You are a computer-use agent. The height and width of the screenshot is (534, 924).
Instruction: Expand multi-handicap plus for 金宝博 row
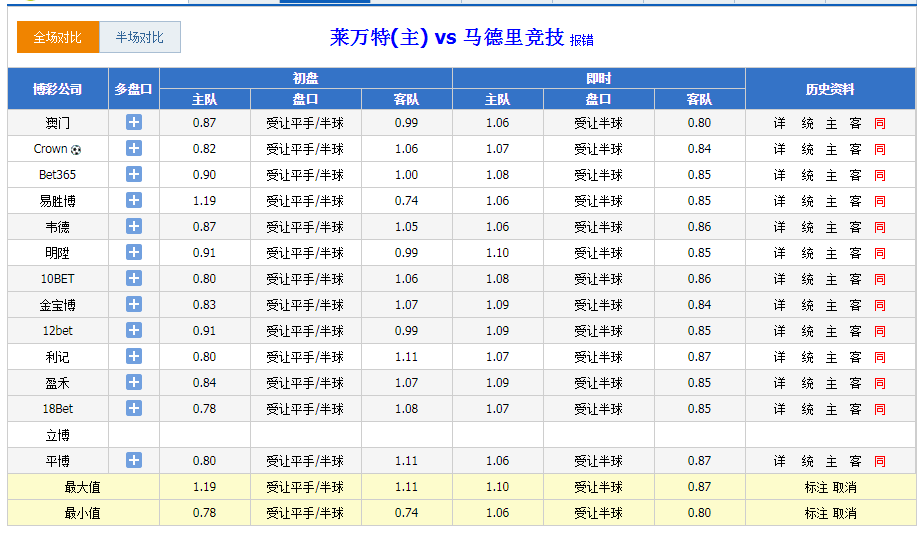point(134,304)
